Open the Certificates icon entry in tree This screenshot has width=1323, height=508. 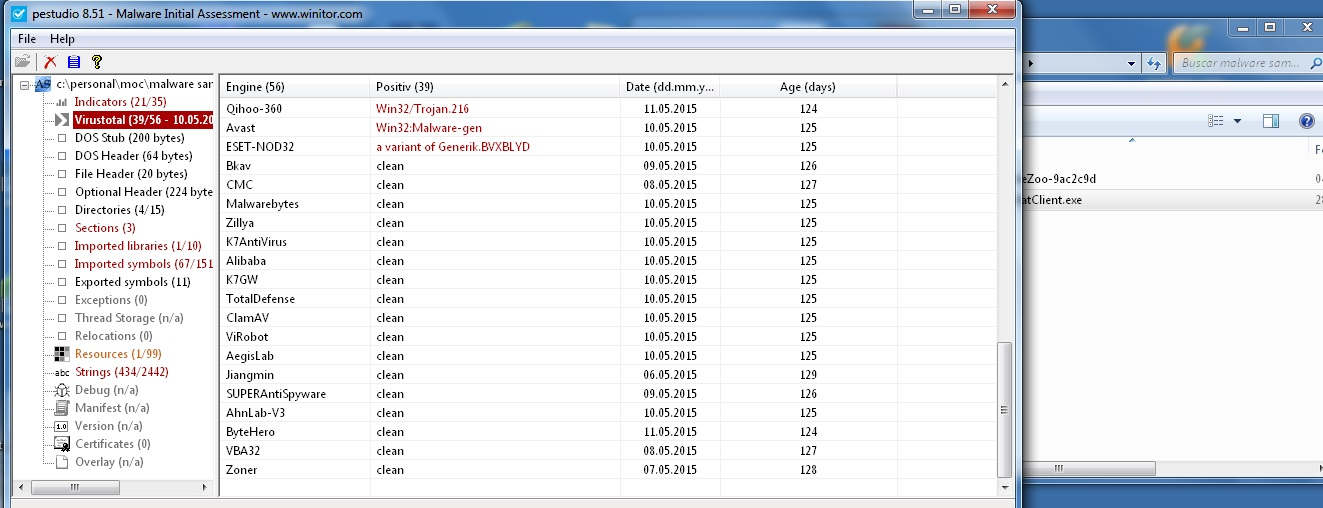62,444
